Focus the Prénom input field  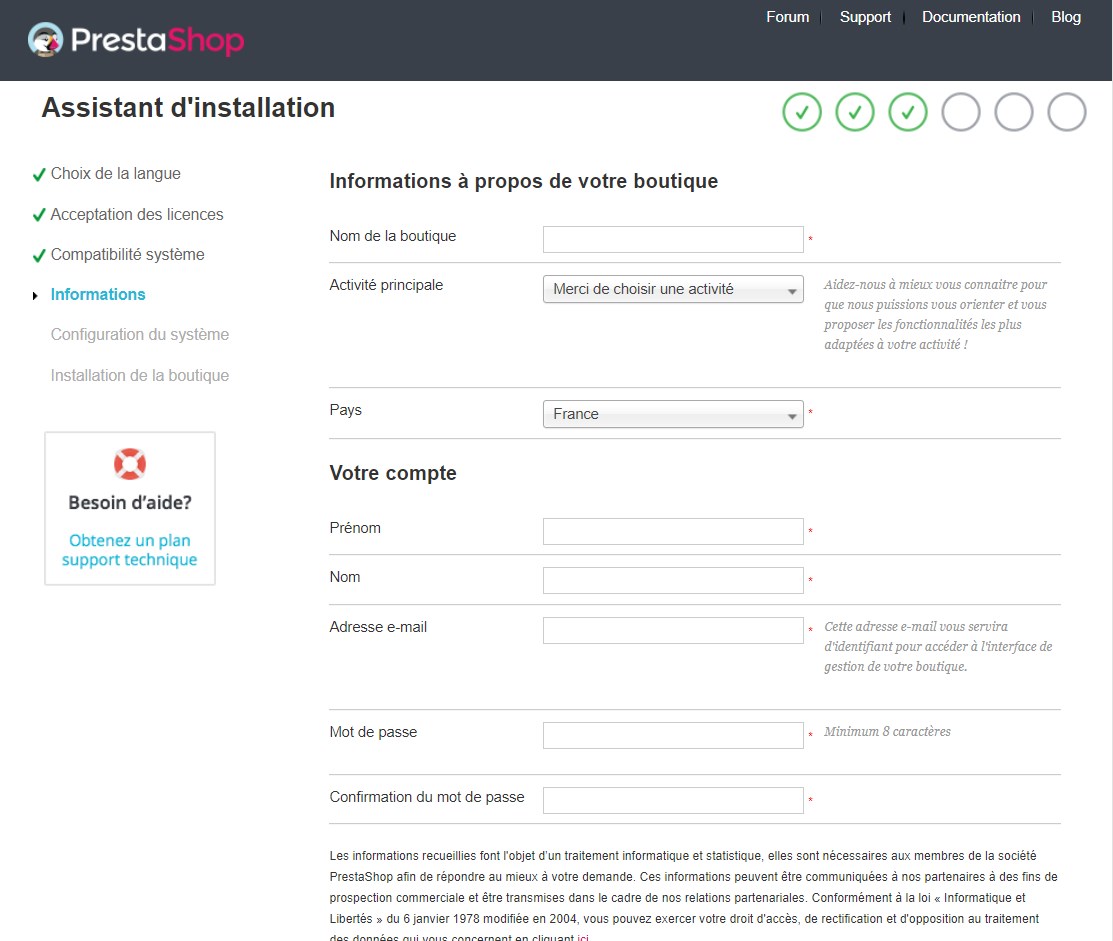pos(673,532)
